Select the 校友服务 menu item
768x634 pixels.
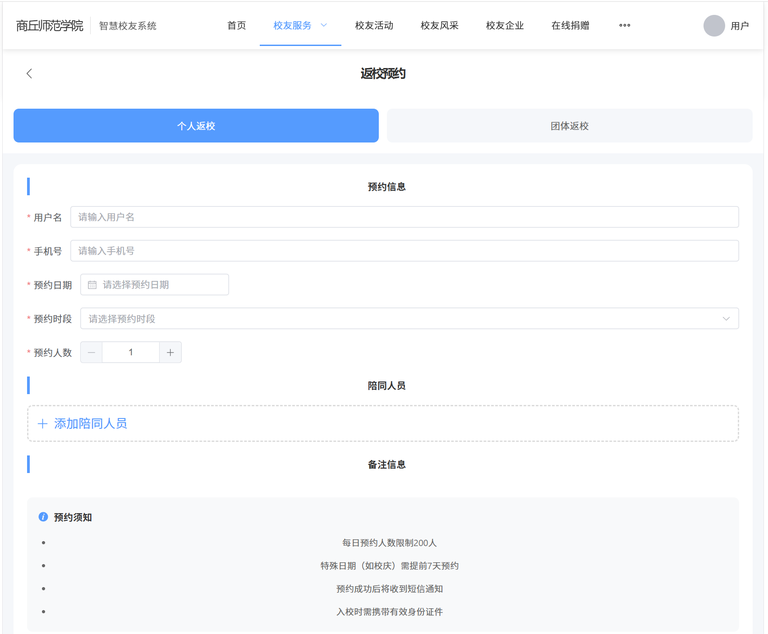[292, 25]
